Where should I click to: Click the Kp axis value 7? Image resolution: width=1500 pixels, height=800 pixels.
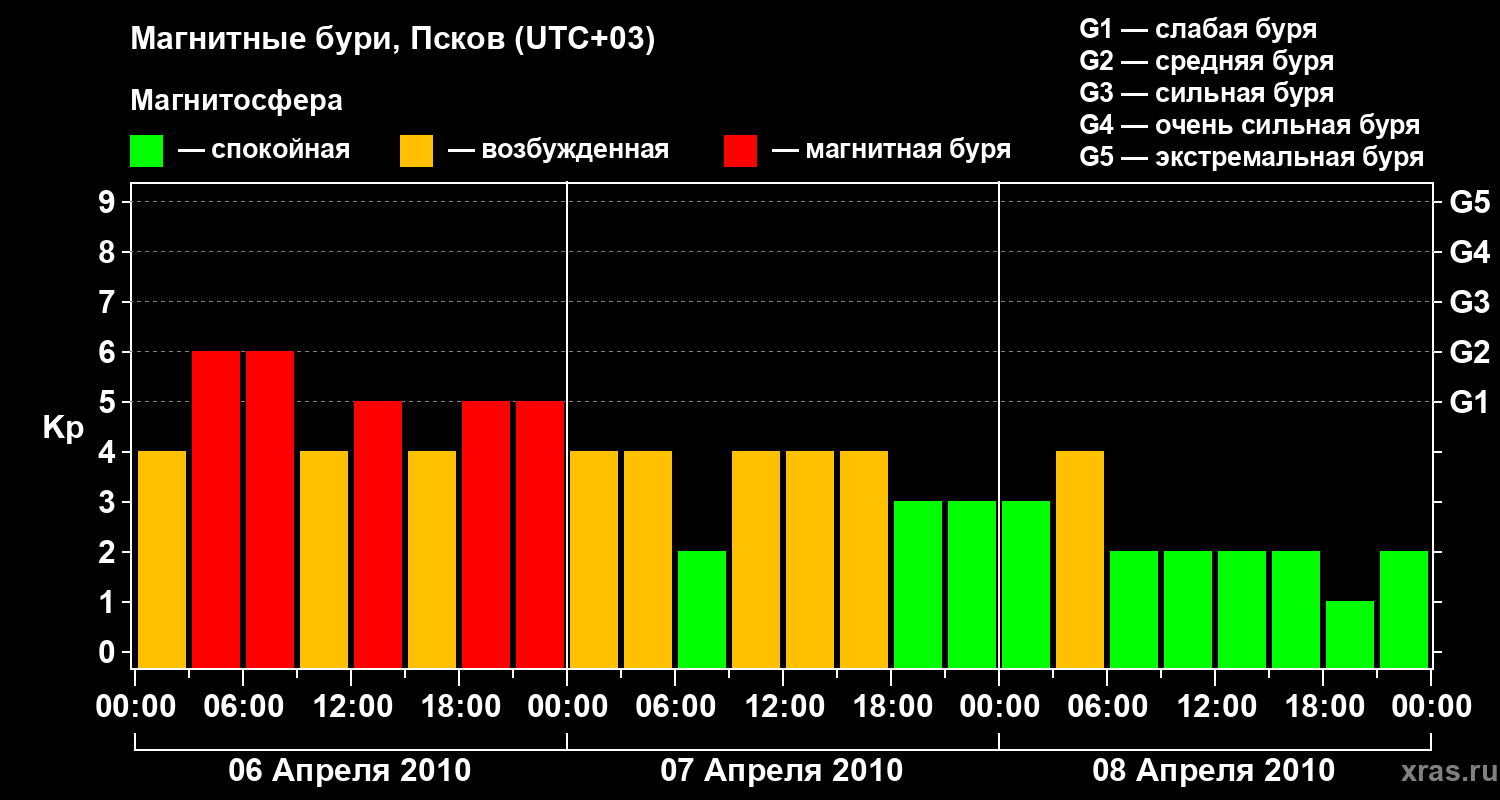coord(109,303)
